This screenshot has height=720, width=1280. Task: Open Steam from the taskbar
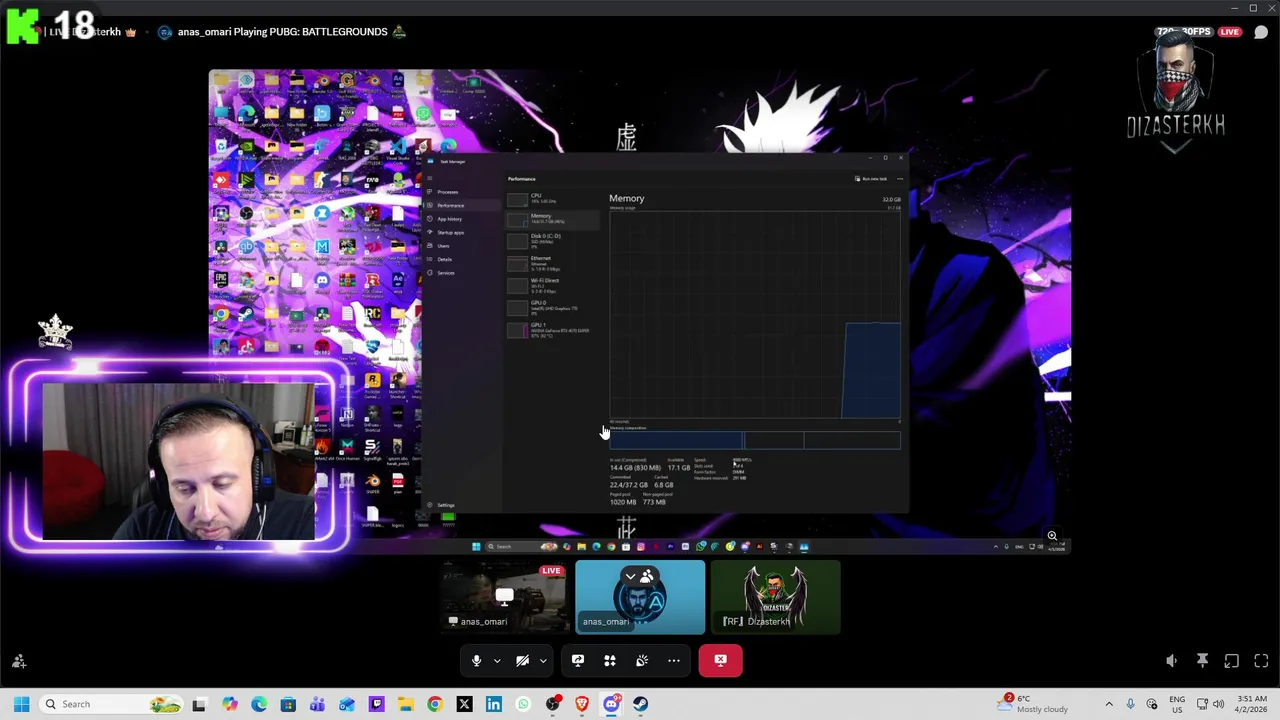[x=640, y=704]
